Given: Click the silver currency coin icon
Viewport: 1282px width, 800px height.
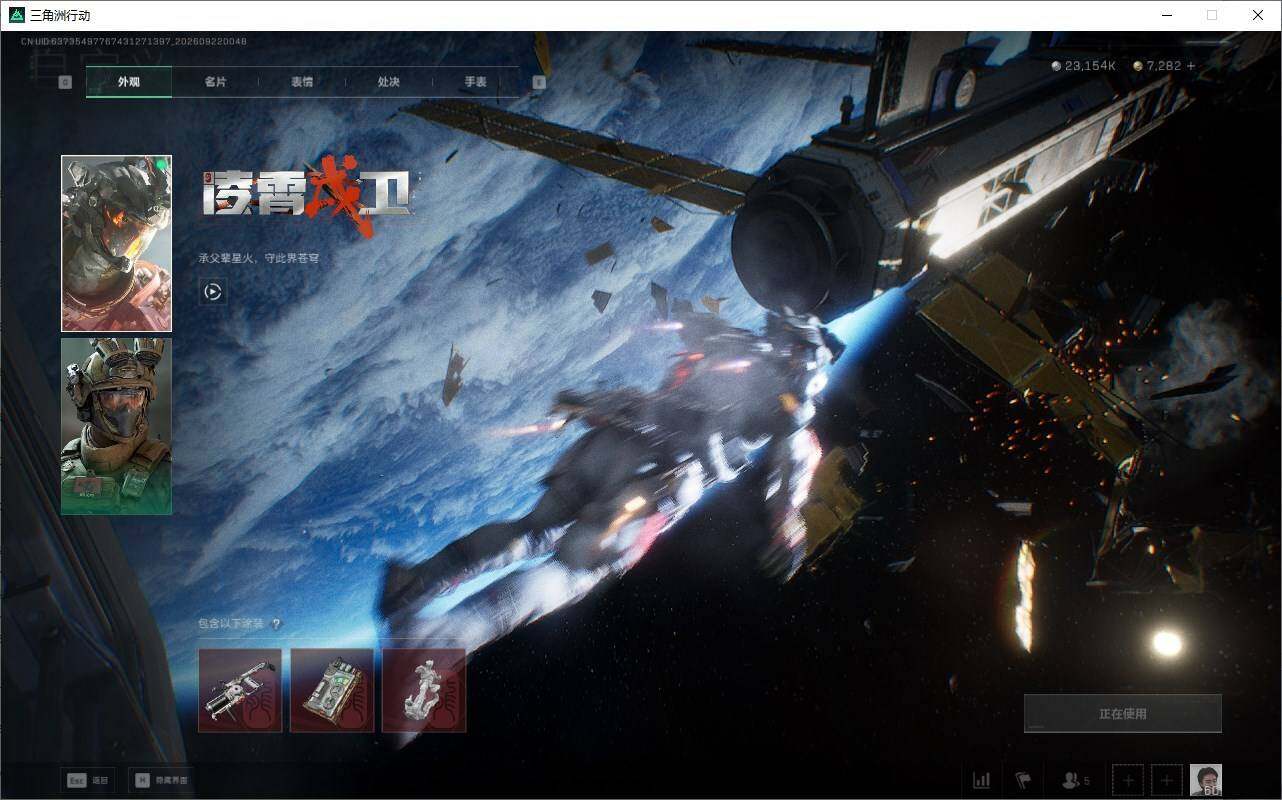Looking at the screenshot, I should (1057, 66).
